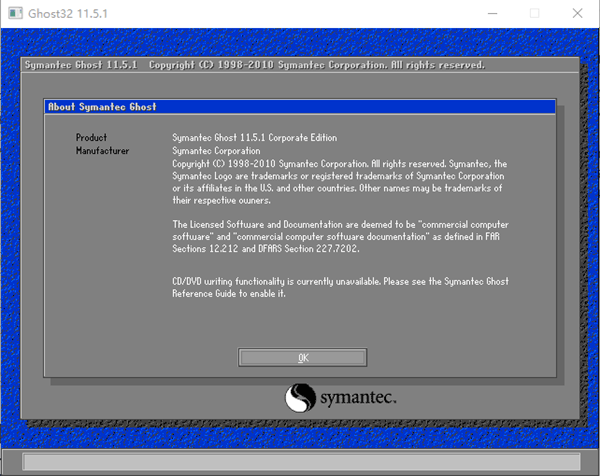
Task: Minimize the Ghost32 window
Action: 488,14
